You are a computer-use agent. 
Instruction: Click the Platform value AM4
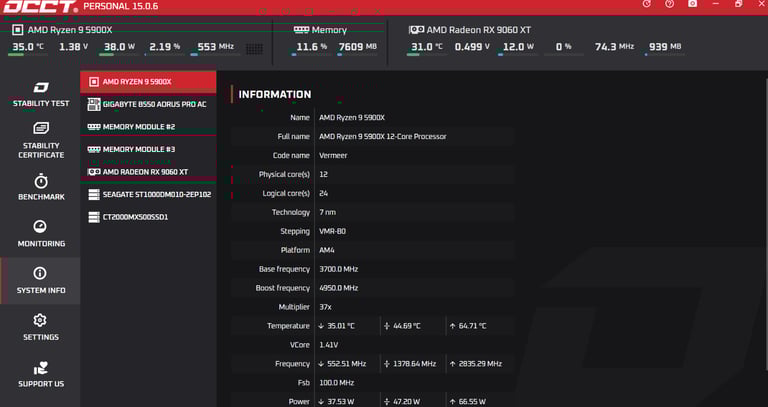(327, 250)
